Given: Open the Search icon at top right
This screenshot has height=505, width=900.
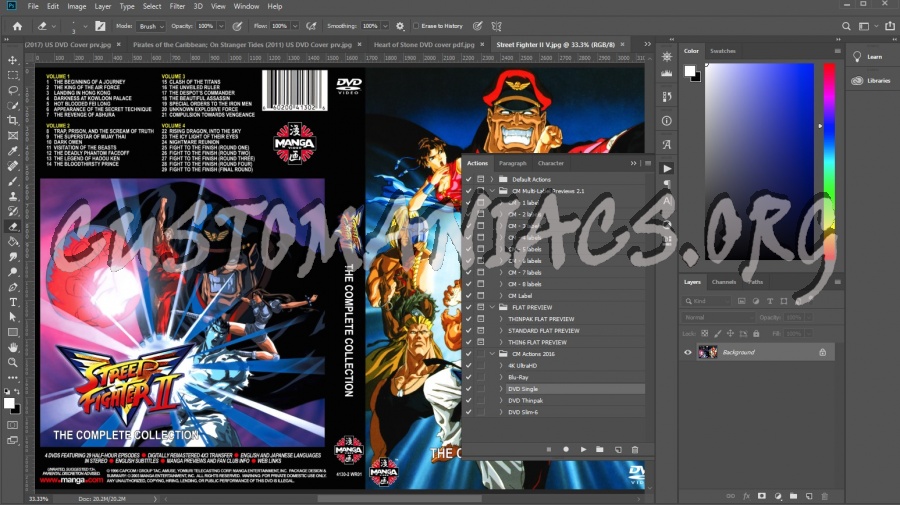Looking at the screenshot, I should click(846, 26).
